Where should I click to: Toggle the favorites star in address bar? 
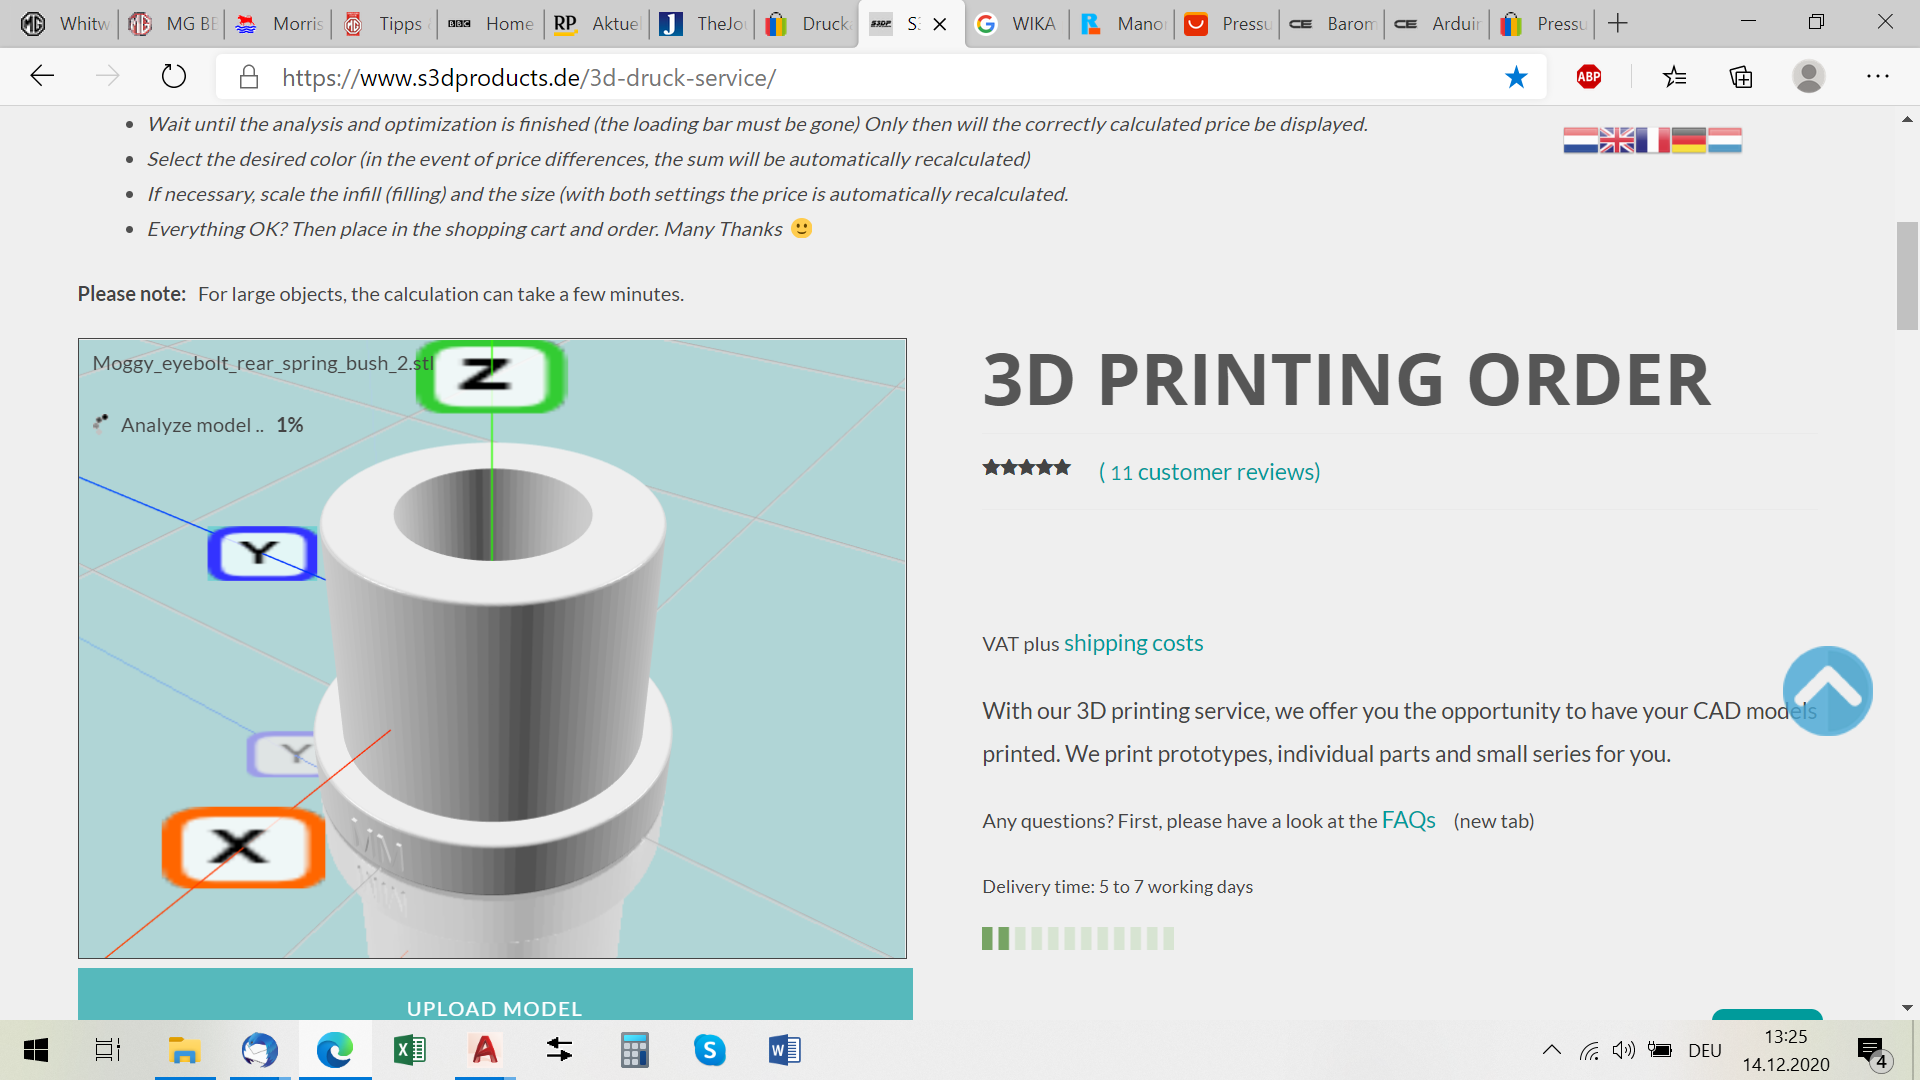click(x=1516, y=77)
